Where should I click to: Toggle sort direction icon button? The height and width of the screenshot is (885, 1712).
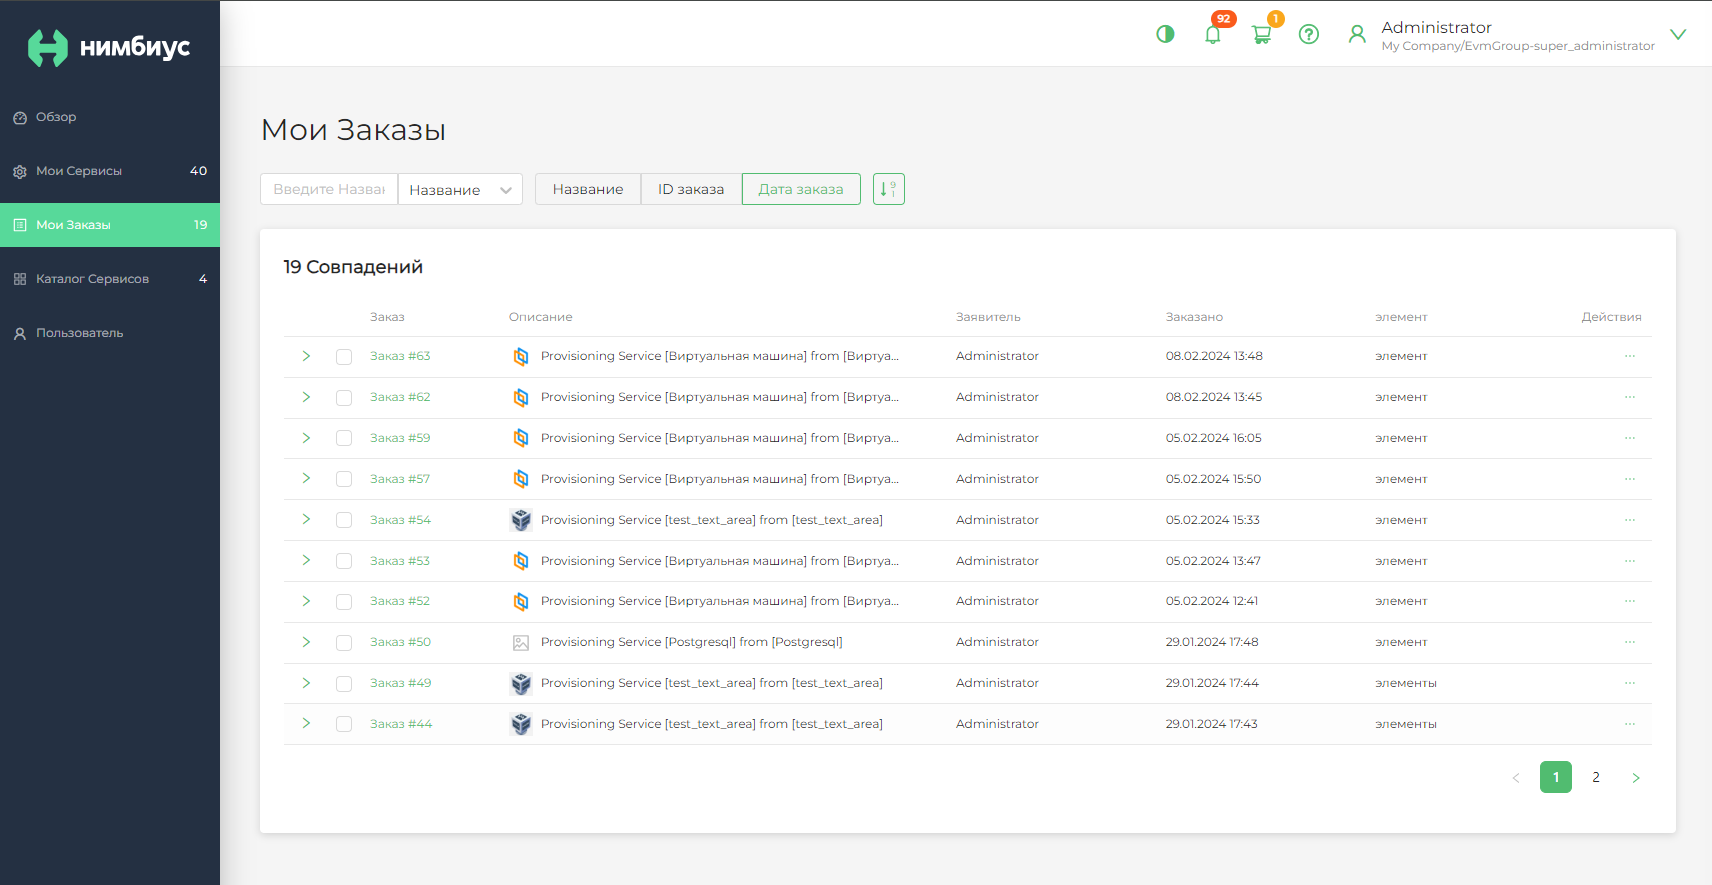889,189
